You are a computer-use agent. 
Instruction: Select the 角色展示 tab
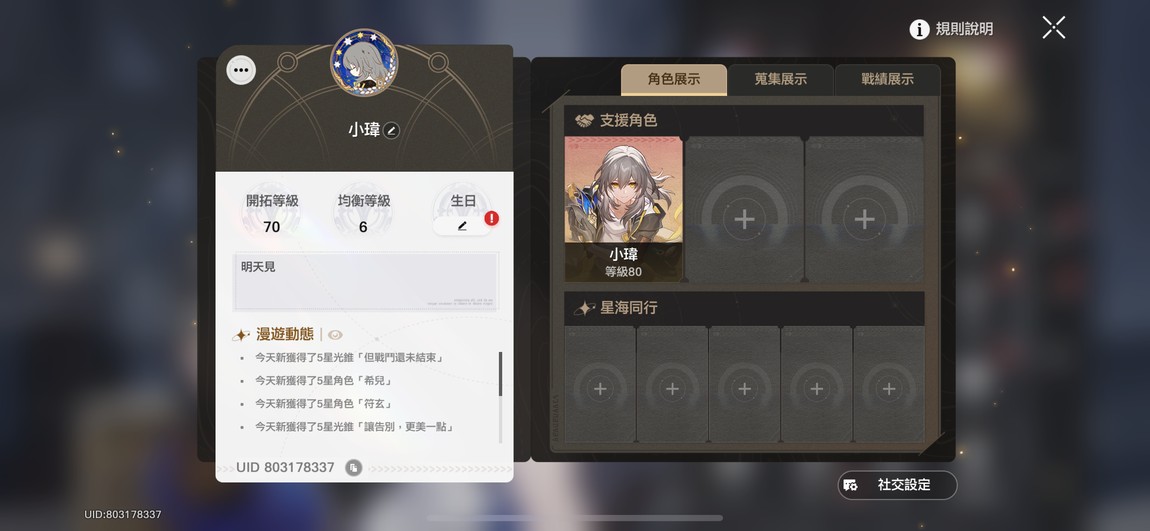pyautogui.click(x=674, y=80)
